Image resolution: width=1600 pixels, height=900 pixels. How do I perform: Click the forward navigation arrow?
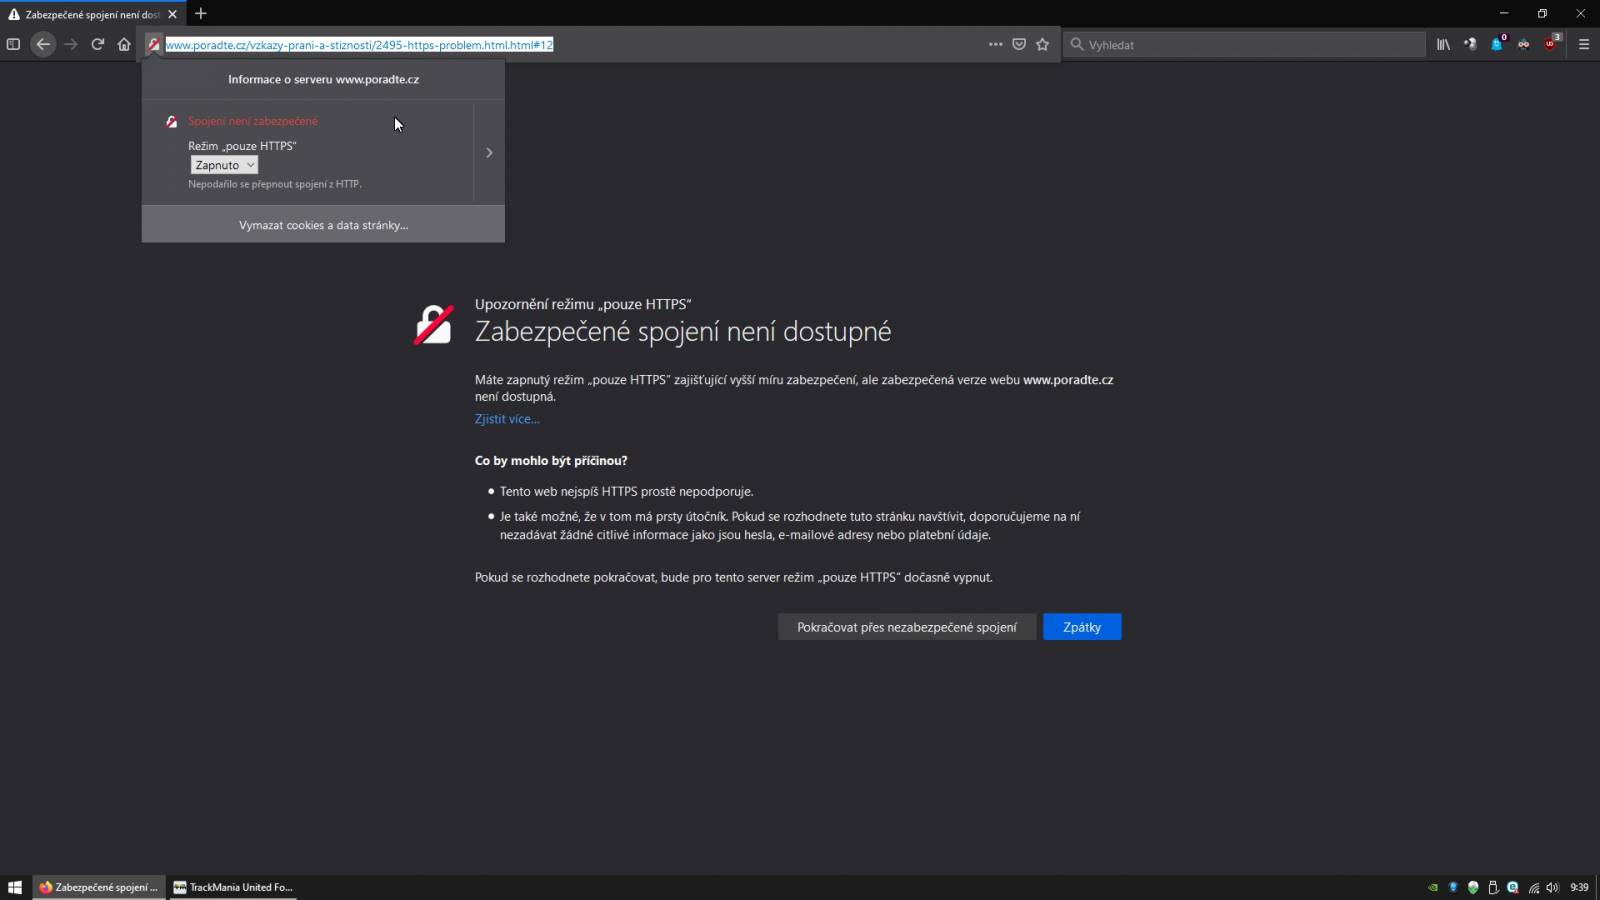(70, 44)
